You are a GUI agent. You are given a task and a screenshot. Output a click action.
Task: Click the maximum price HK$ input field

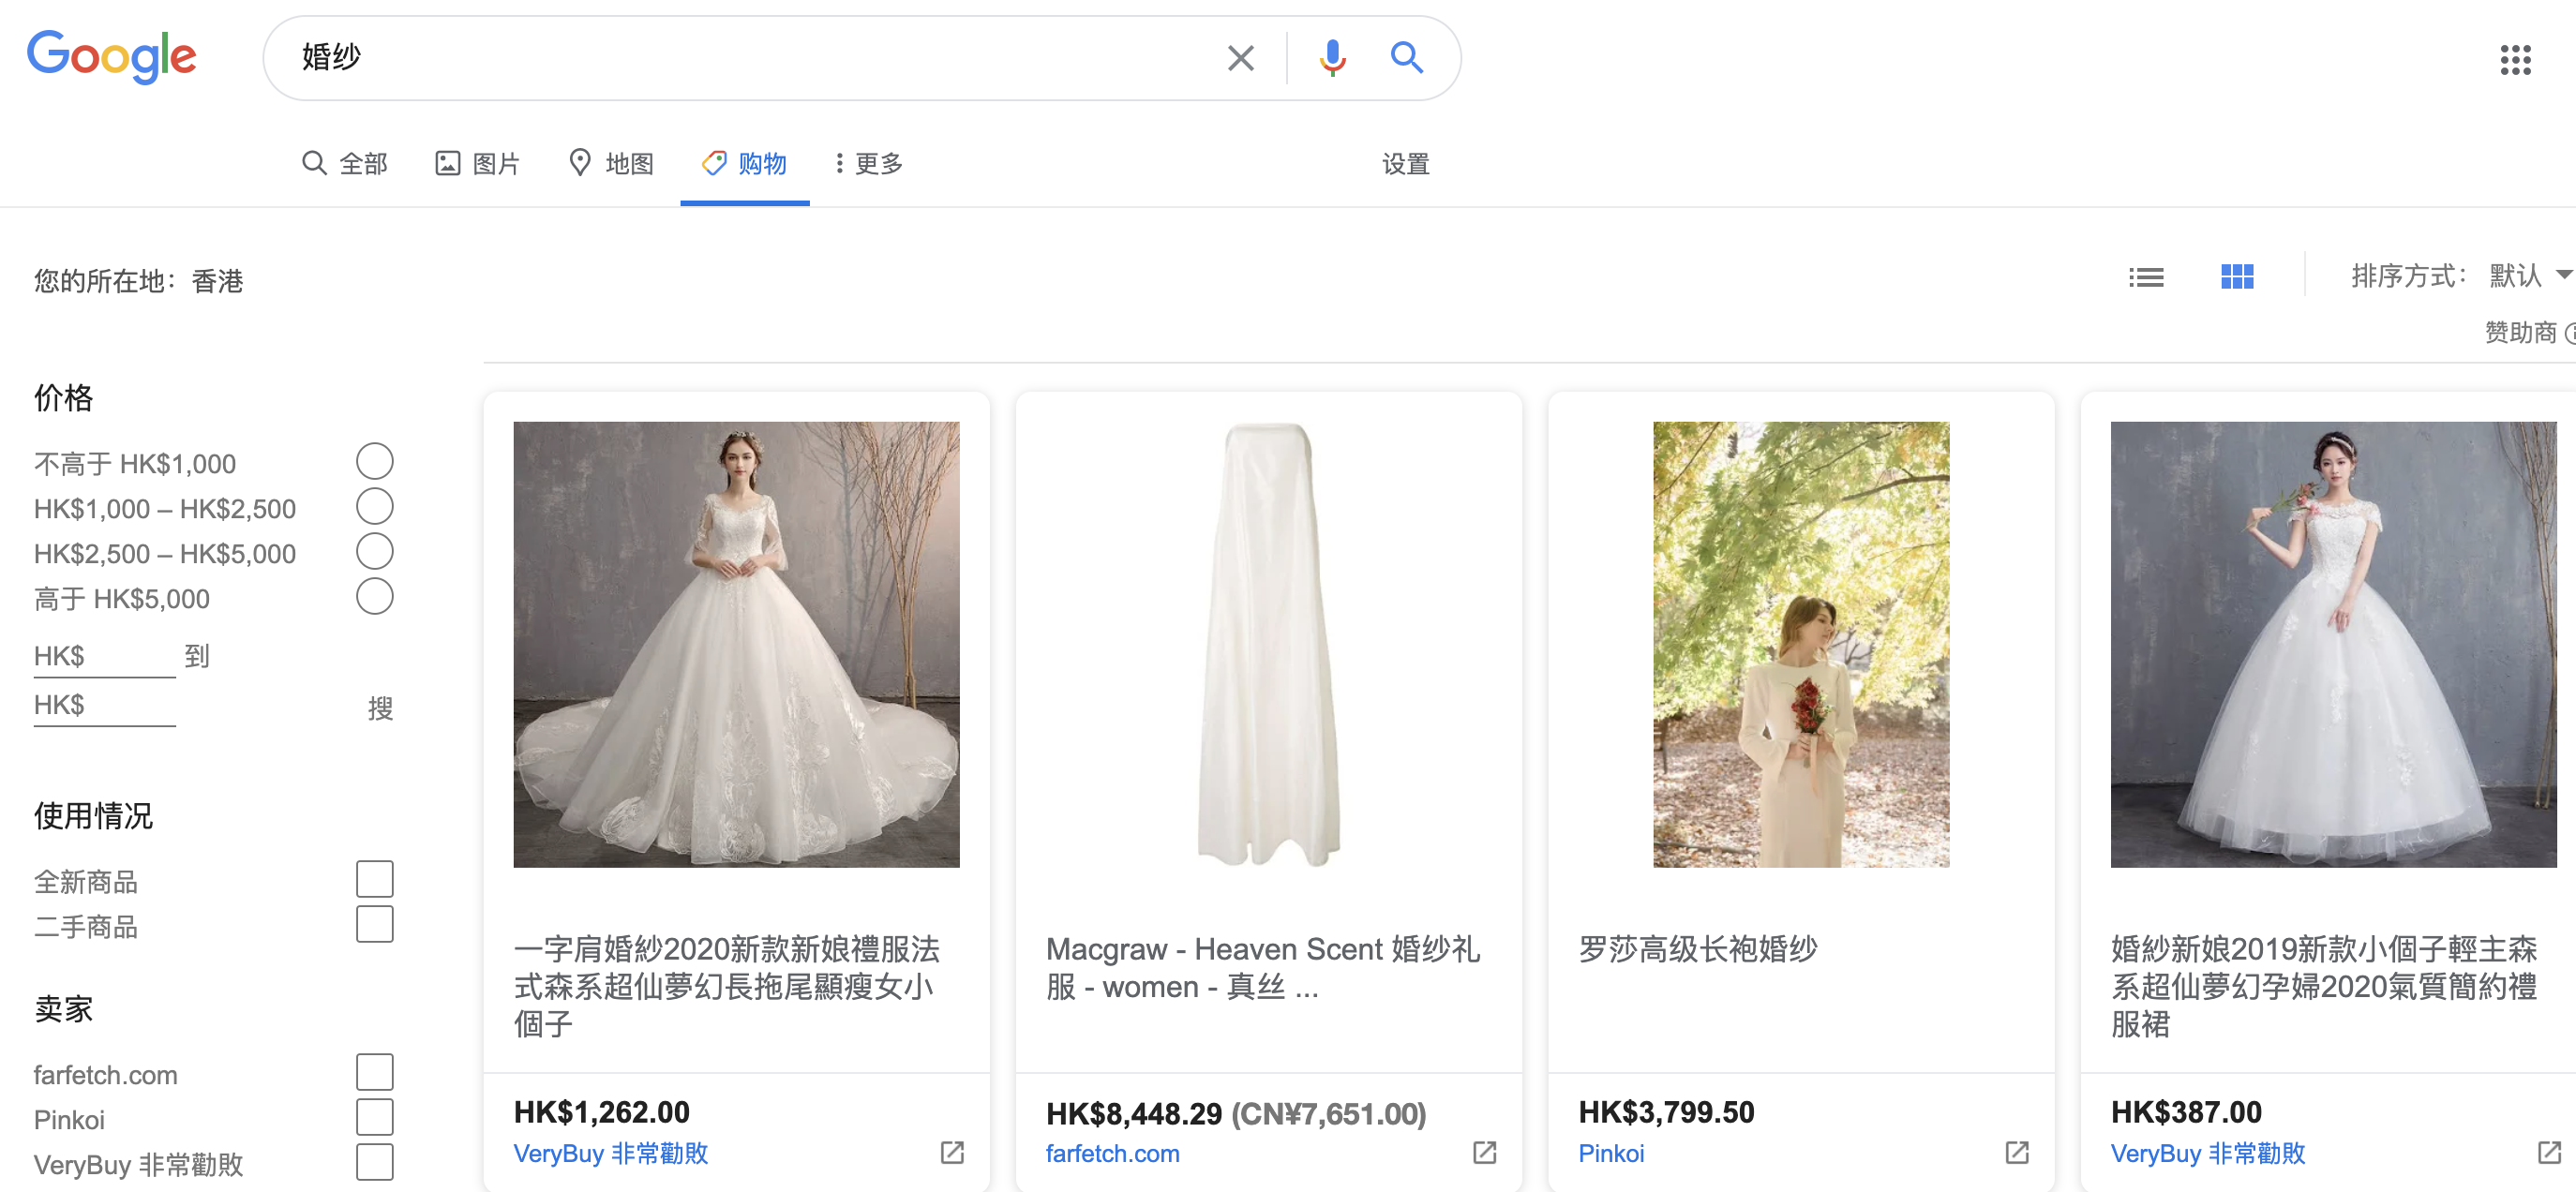(x=104, y=706)
